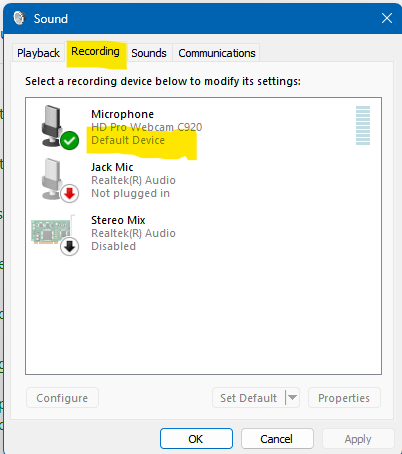Open device Properties button
The image size is (402, 454).
click(x=344, y=397)
